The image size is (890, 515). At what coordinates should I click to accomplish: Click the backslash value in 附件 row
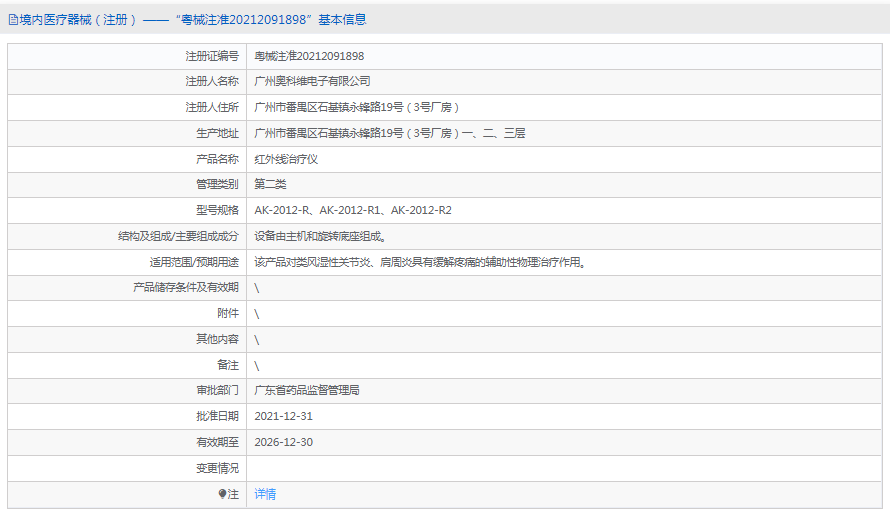click(x=257, y=313)
